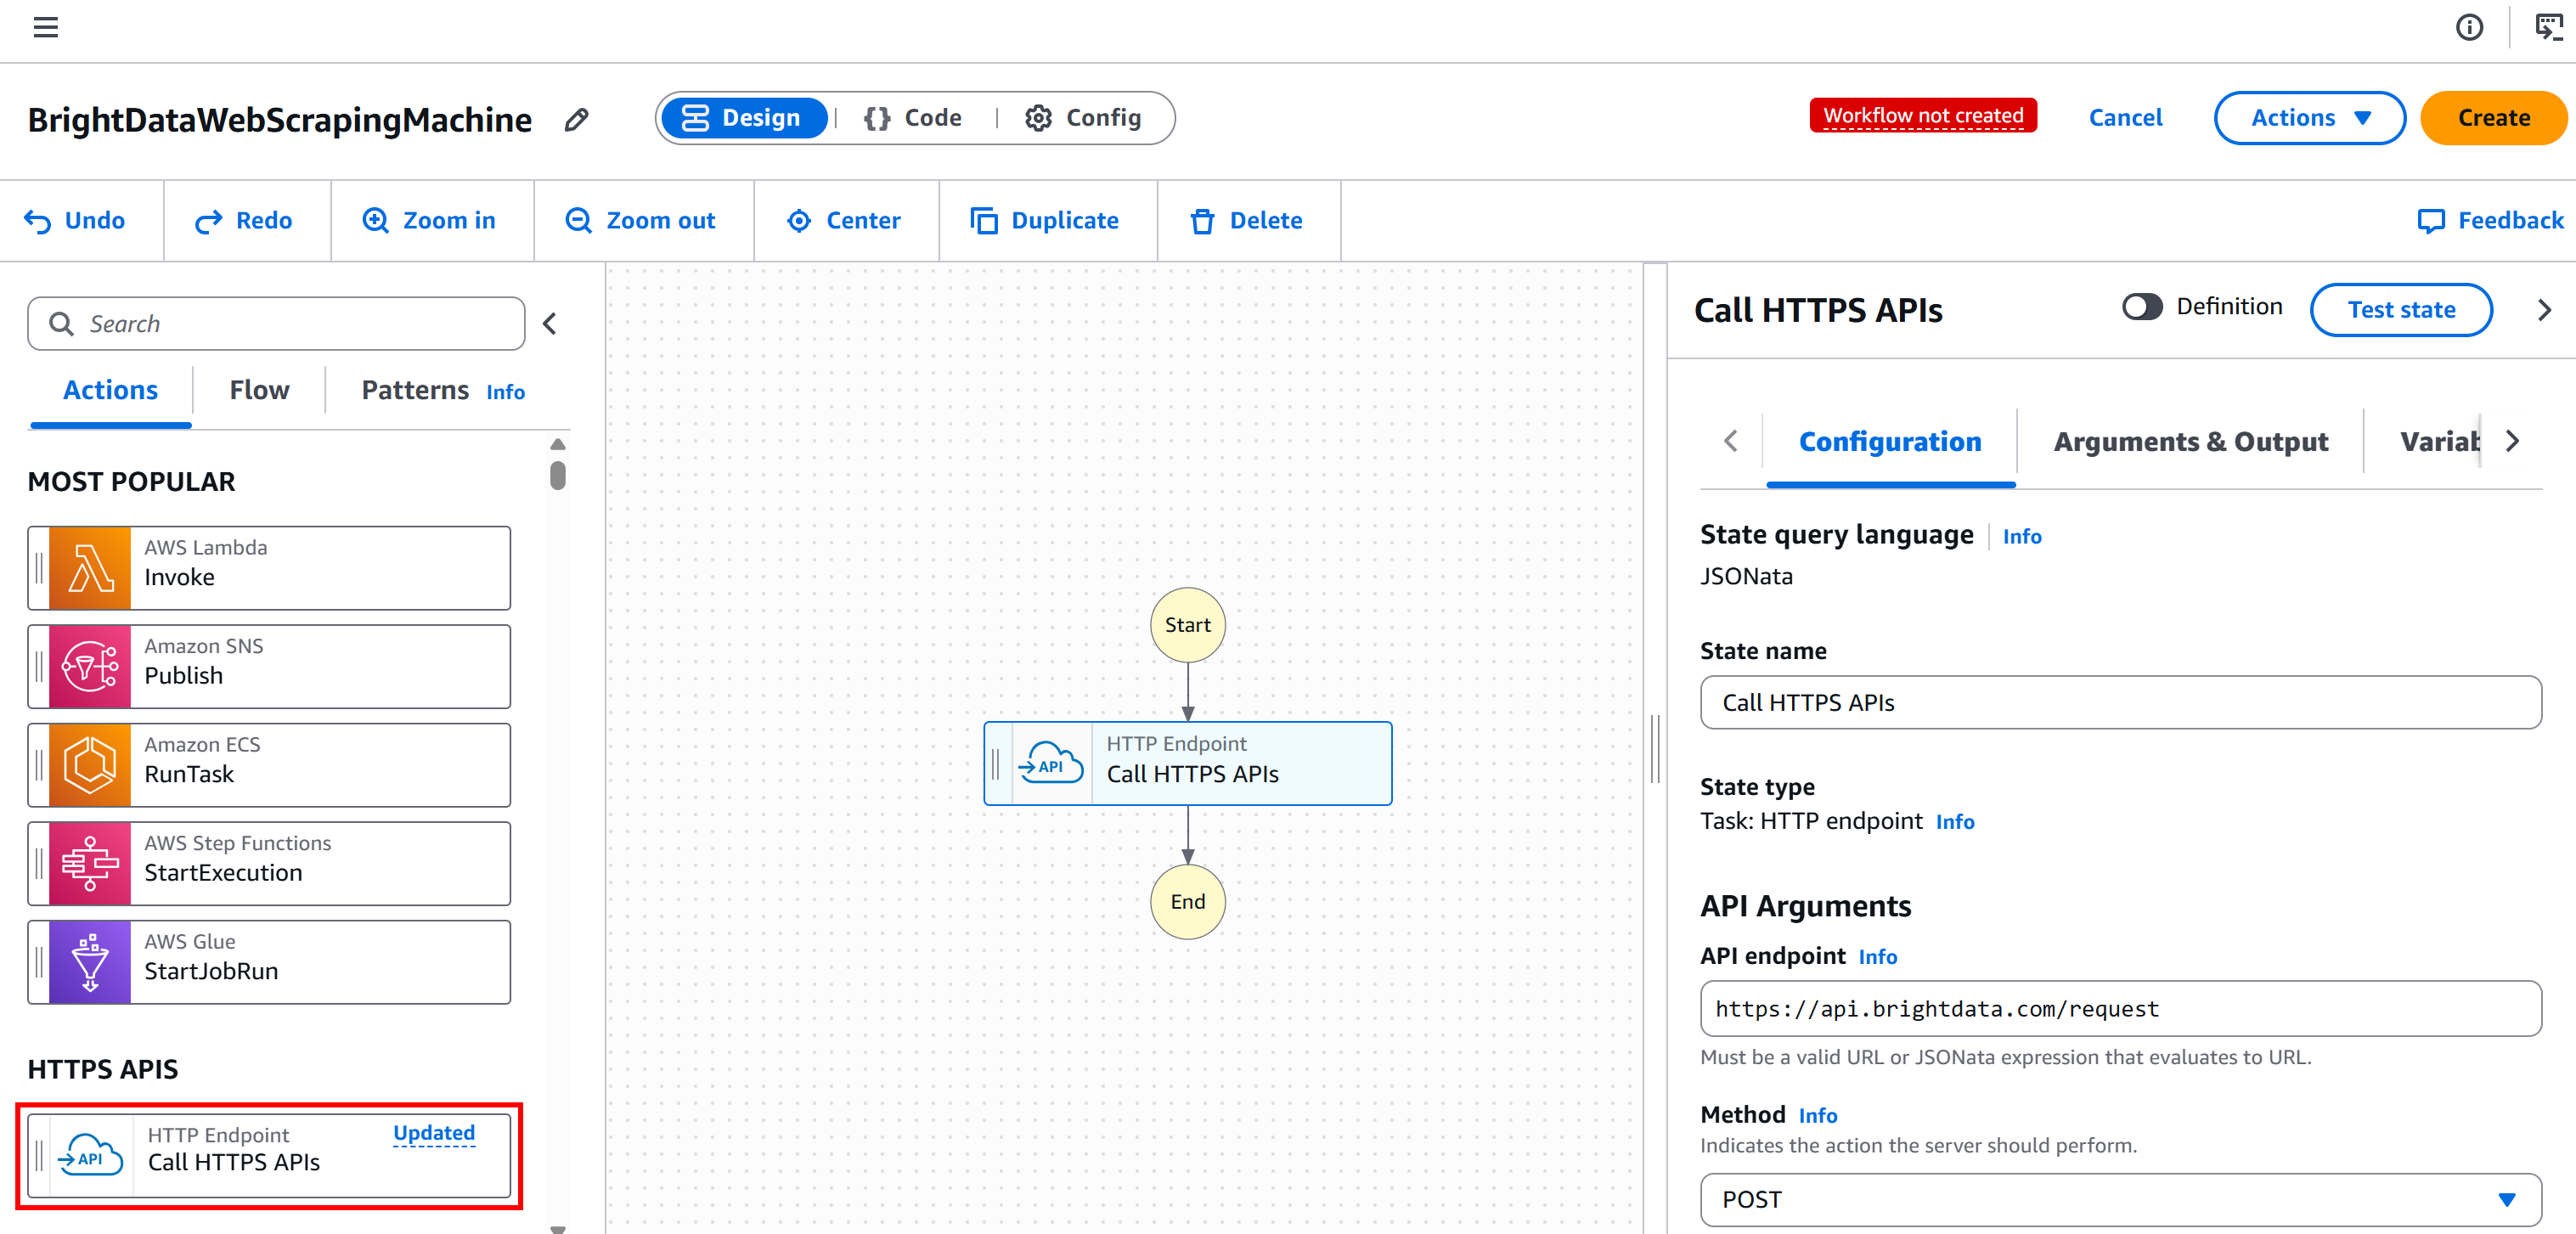
Task: Click inside the API endpoint field
Action: (x=2118, y=1008)
